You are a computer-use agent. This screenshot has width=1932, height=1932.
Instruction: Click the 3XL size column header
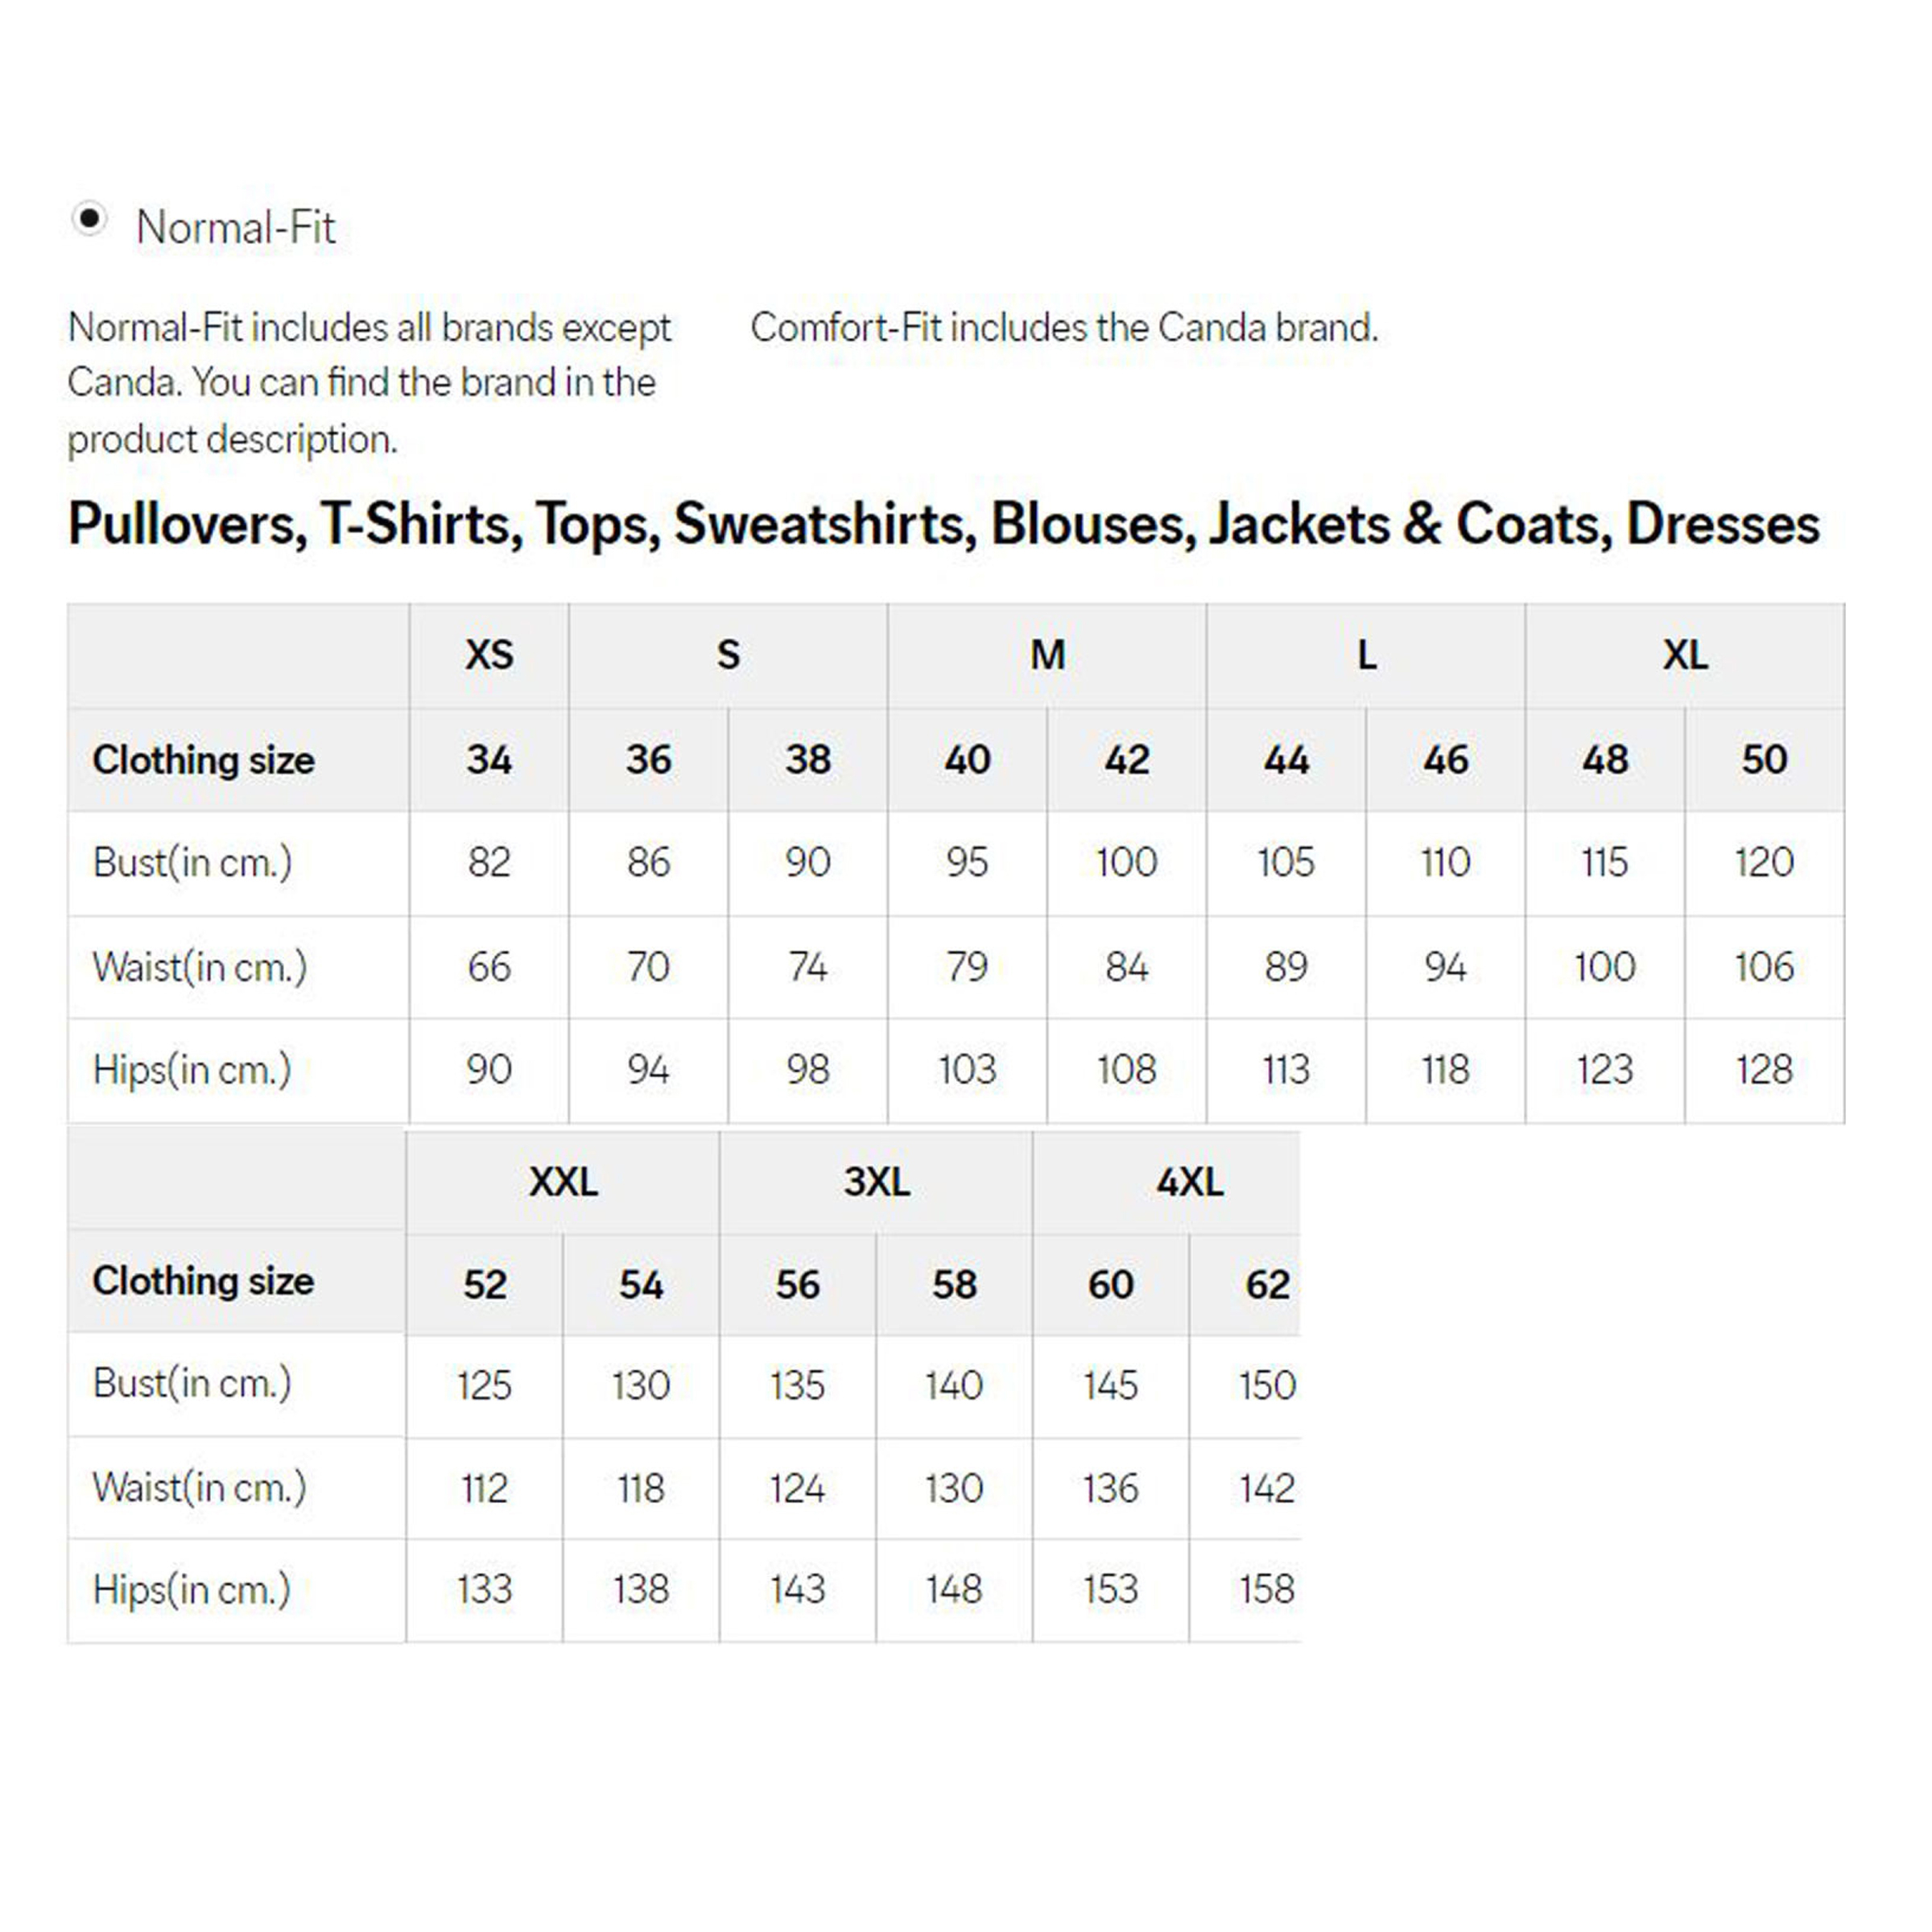click(x=876, y=1182)
